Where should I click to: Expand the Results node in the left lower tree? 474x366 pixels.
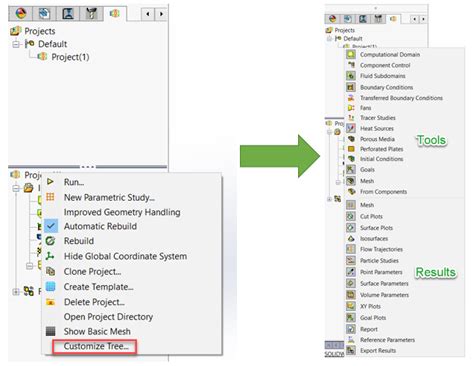[x=16, y=292]
